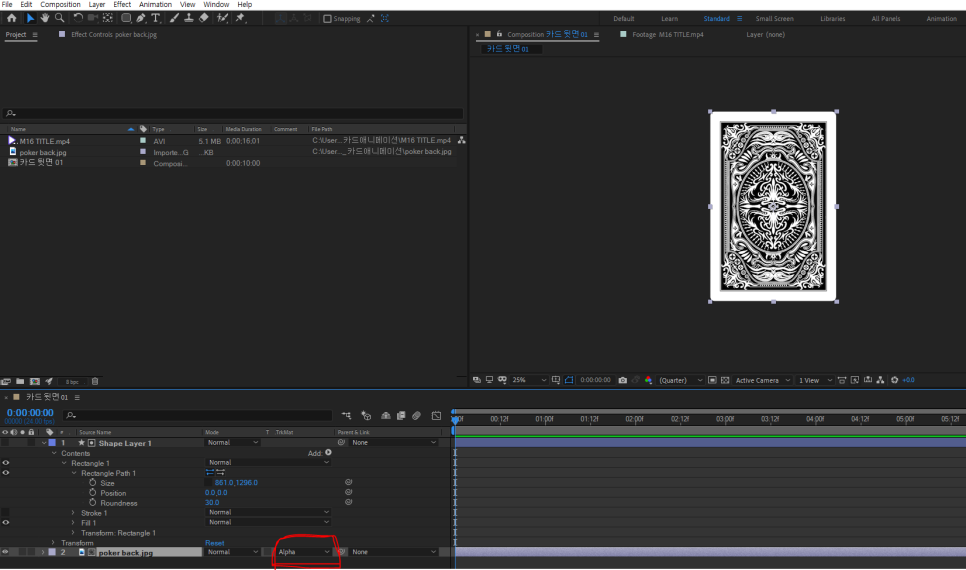This screenshot has width=966, height=570.
Task: Take a snapshot with camera icon
Action: [x=623, y=380]
